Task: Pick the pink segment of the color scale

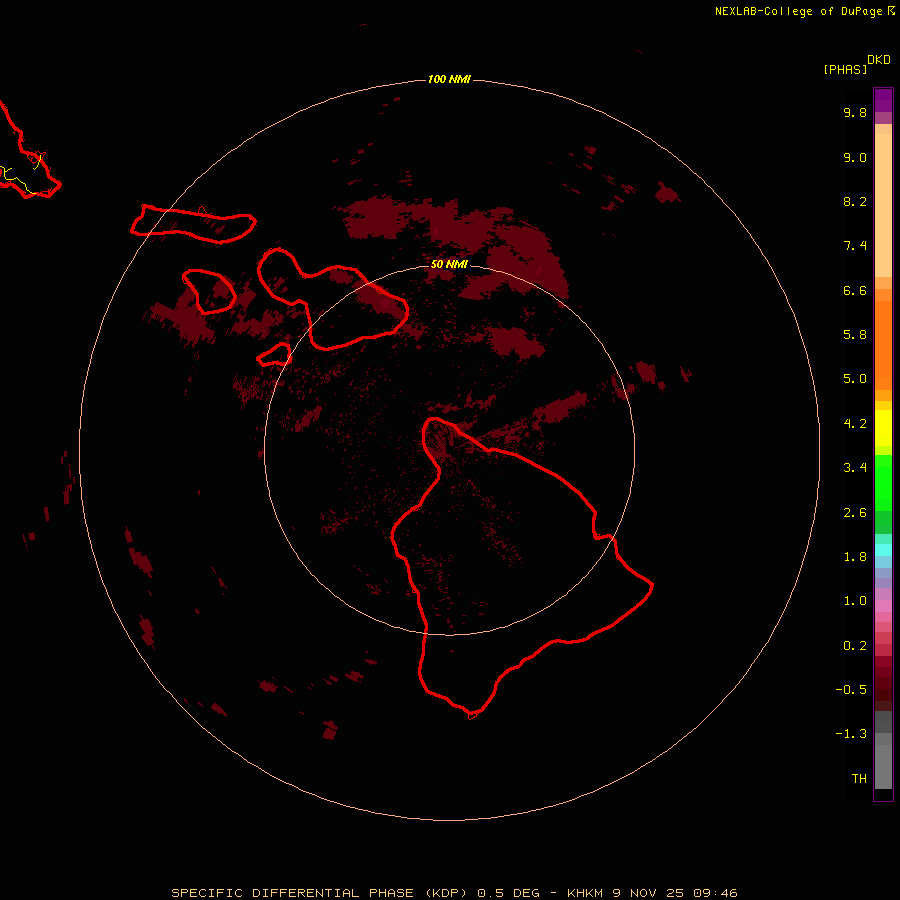Action: point(883,606)
